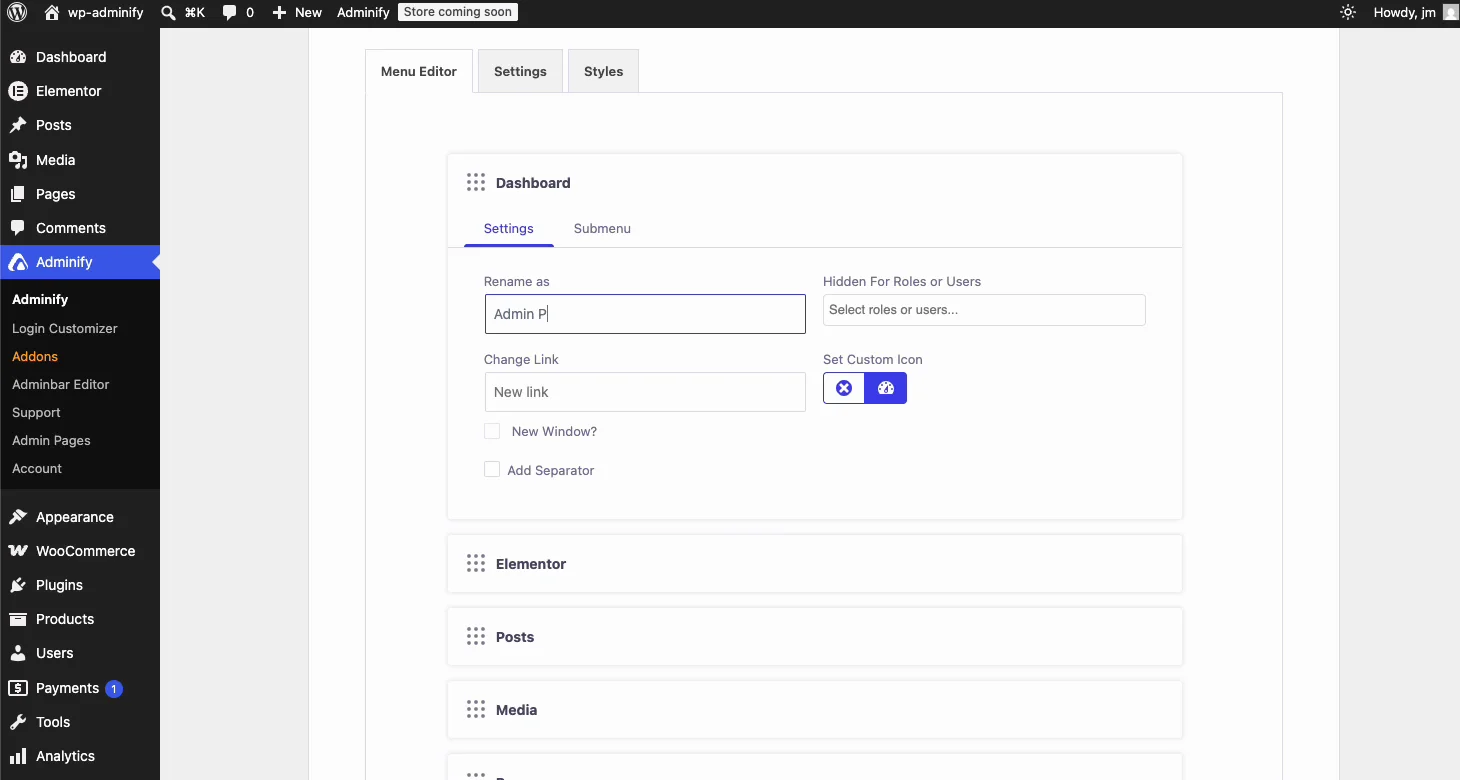Open Payments in the sidebar
This screenshot has width=1460, height=780.
click(80, 688)
